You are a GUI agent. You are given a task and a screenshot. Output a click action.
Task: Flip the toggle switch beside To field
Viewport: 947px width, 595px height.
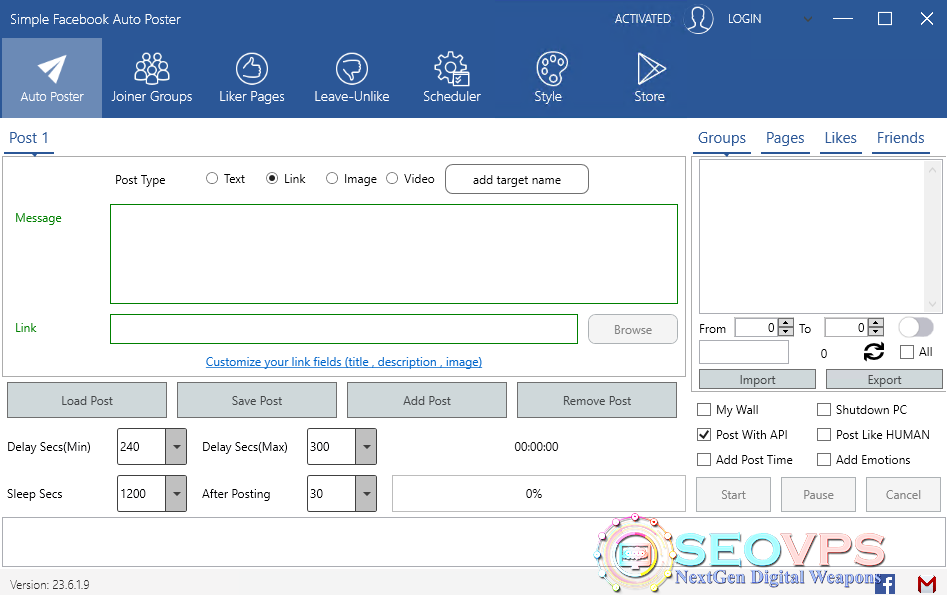[x=916, y=327]
